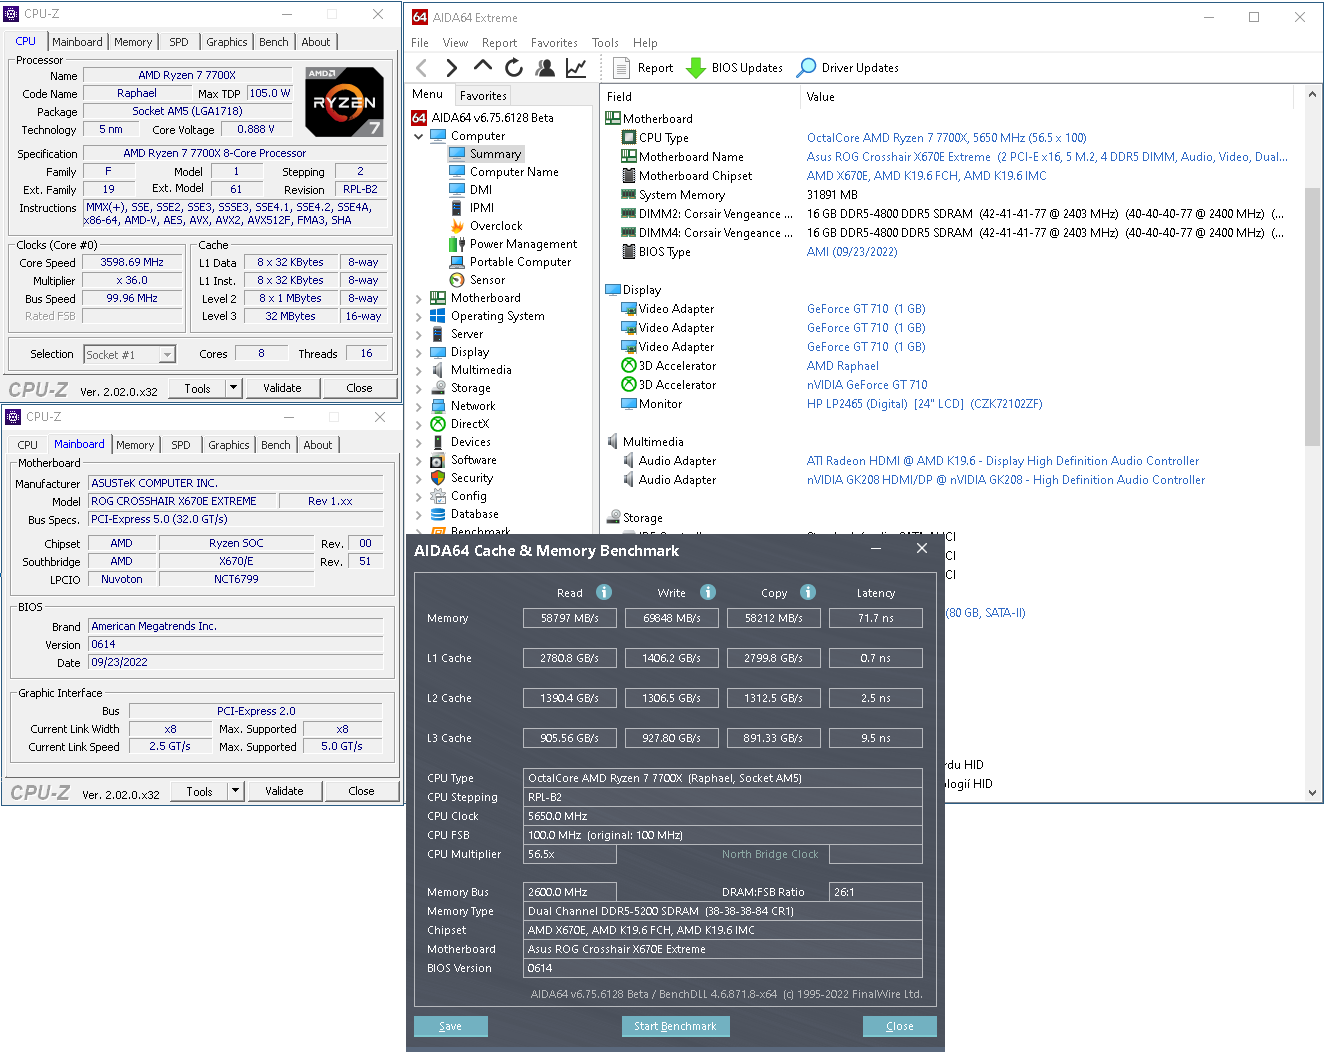The image size is (1327, 1058).
Task: Click Validate in upper CPU-Z window
Action: (282, 388)
